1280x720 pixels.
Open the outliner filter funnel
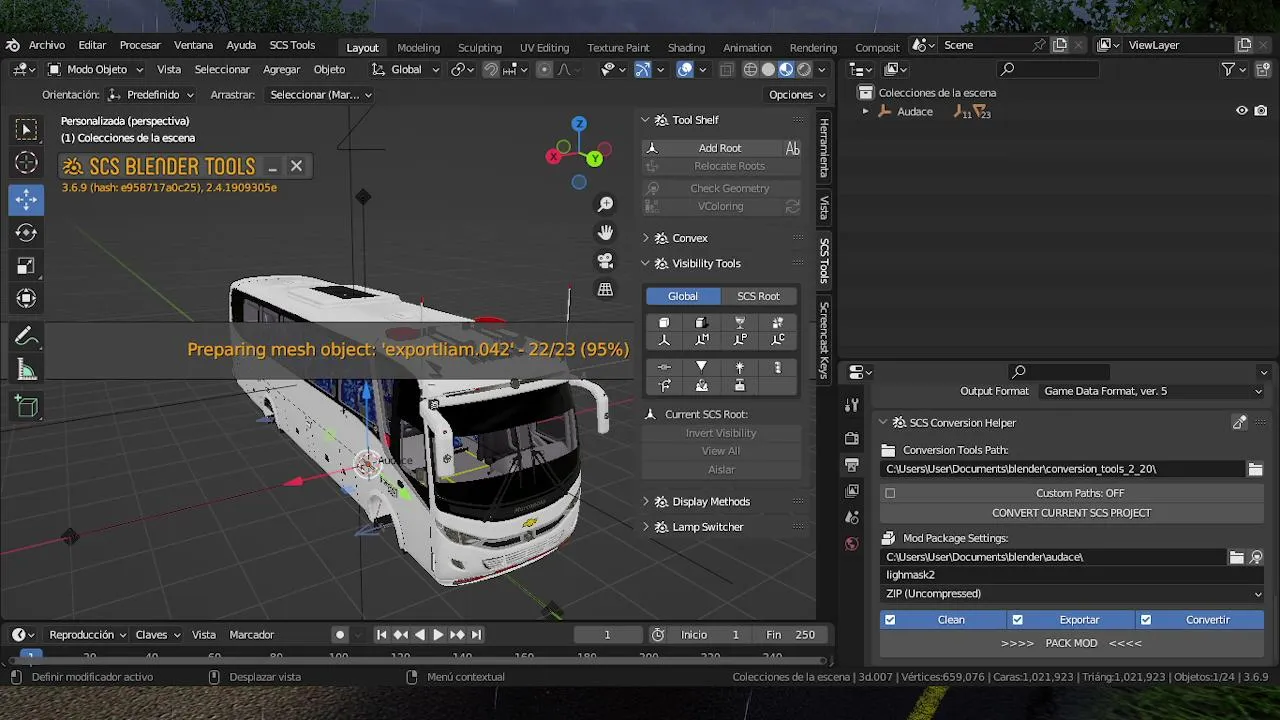tap(1228, 69)
